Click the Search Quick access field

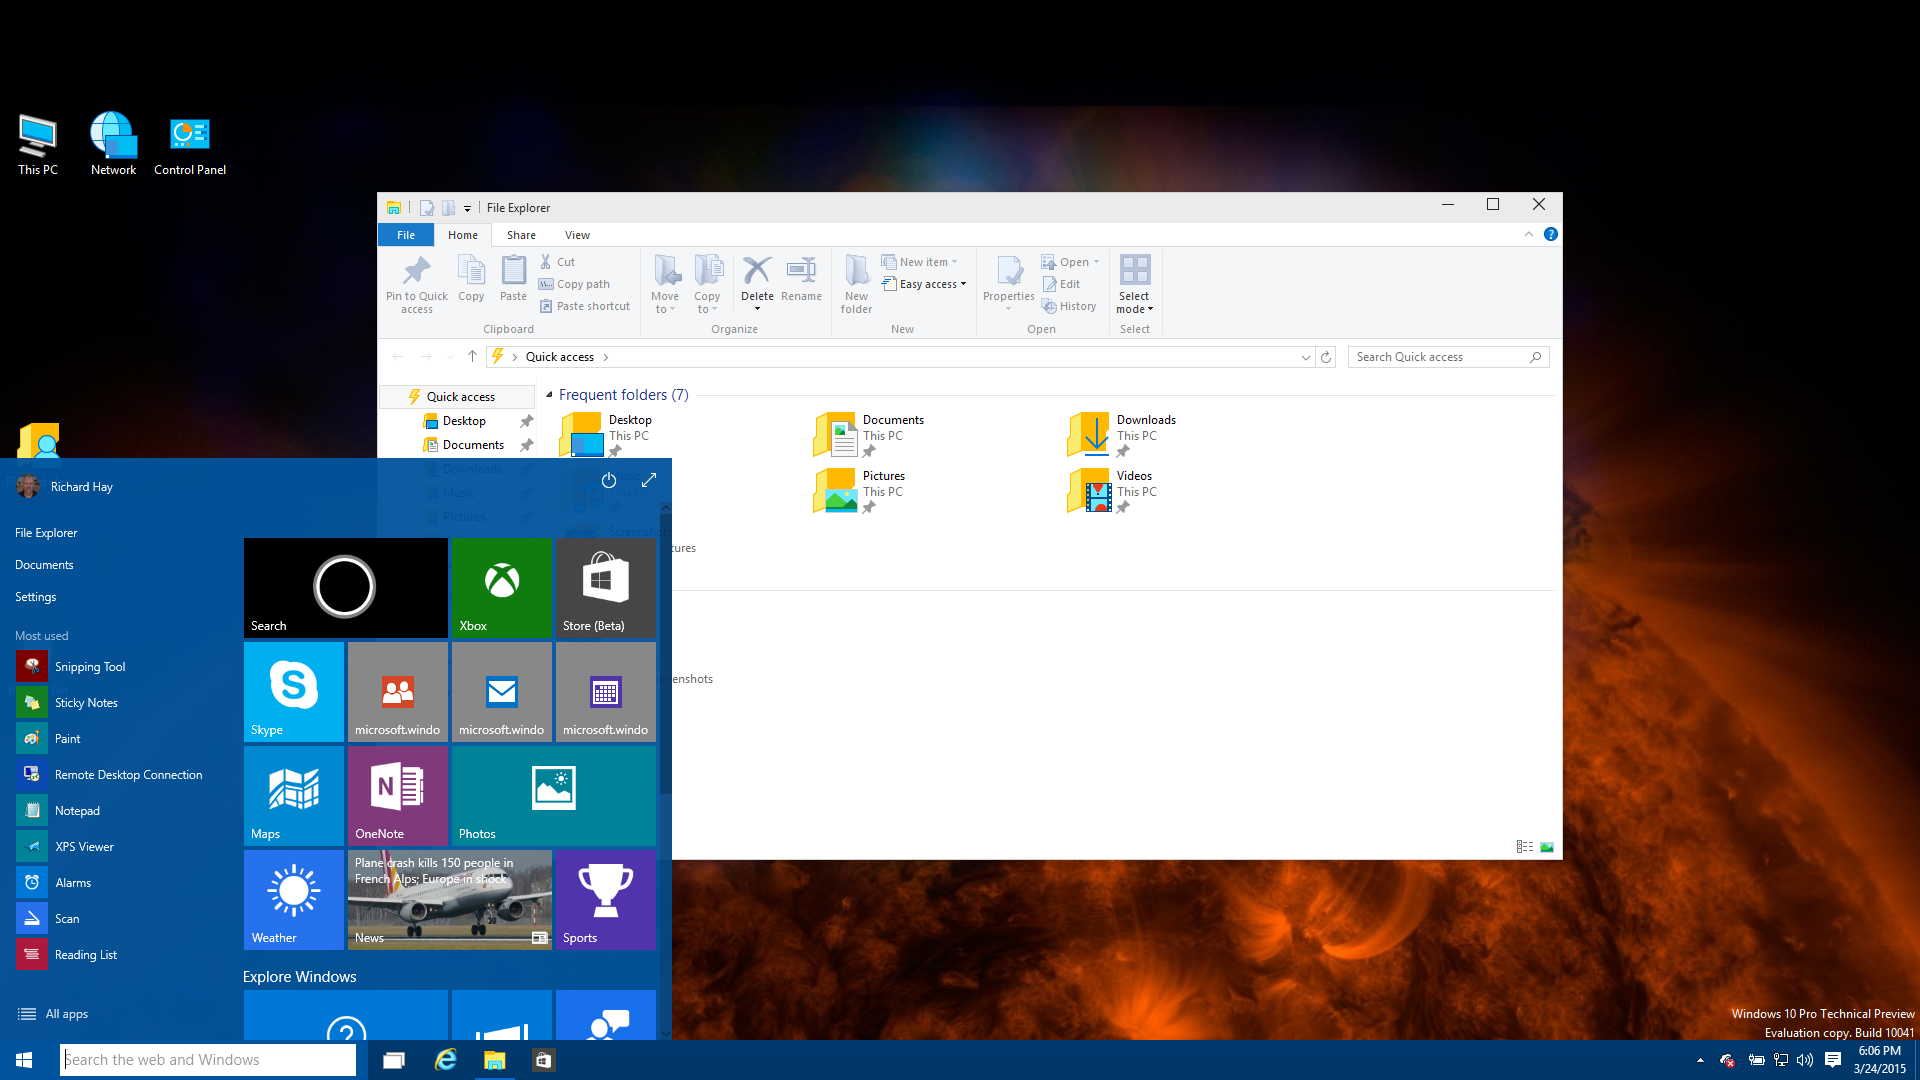(1438, 357)
